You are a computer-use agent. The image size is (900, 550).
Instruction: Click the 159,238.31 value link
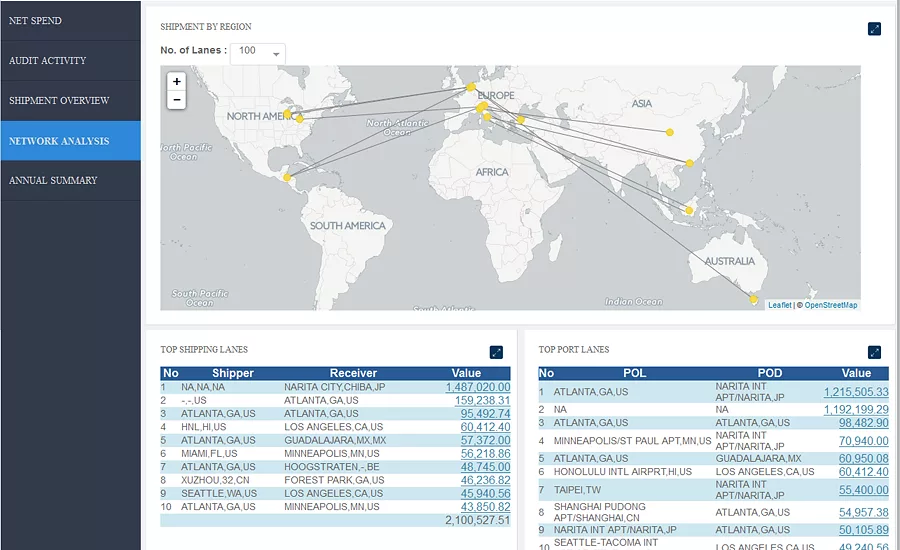point(482,401)
